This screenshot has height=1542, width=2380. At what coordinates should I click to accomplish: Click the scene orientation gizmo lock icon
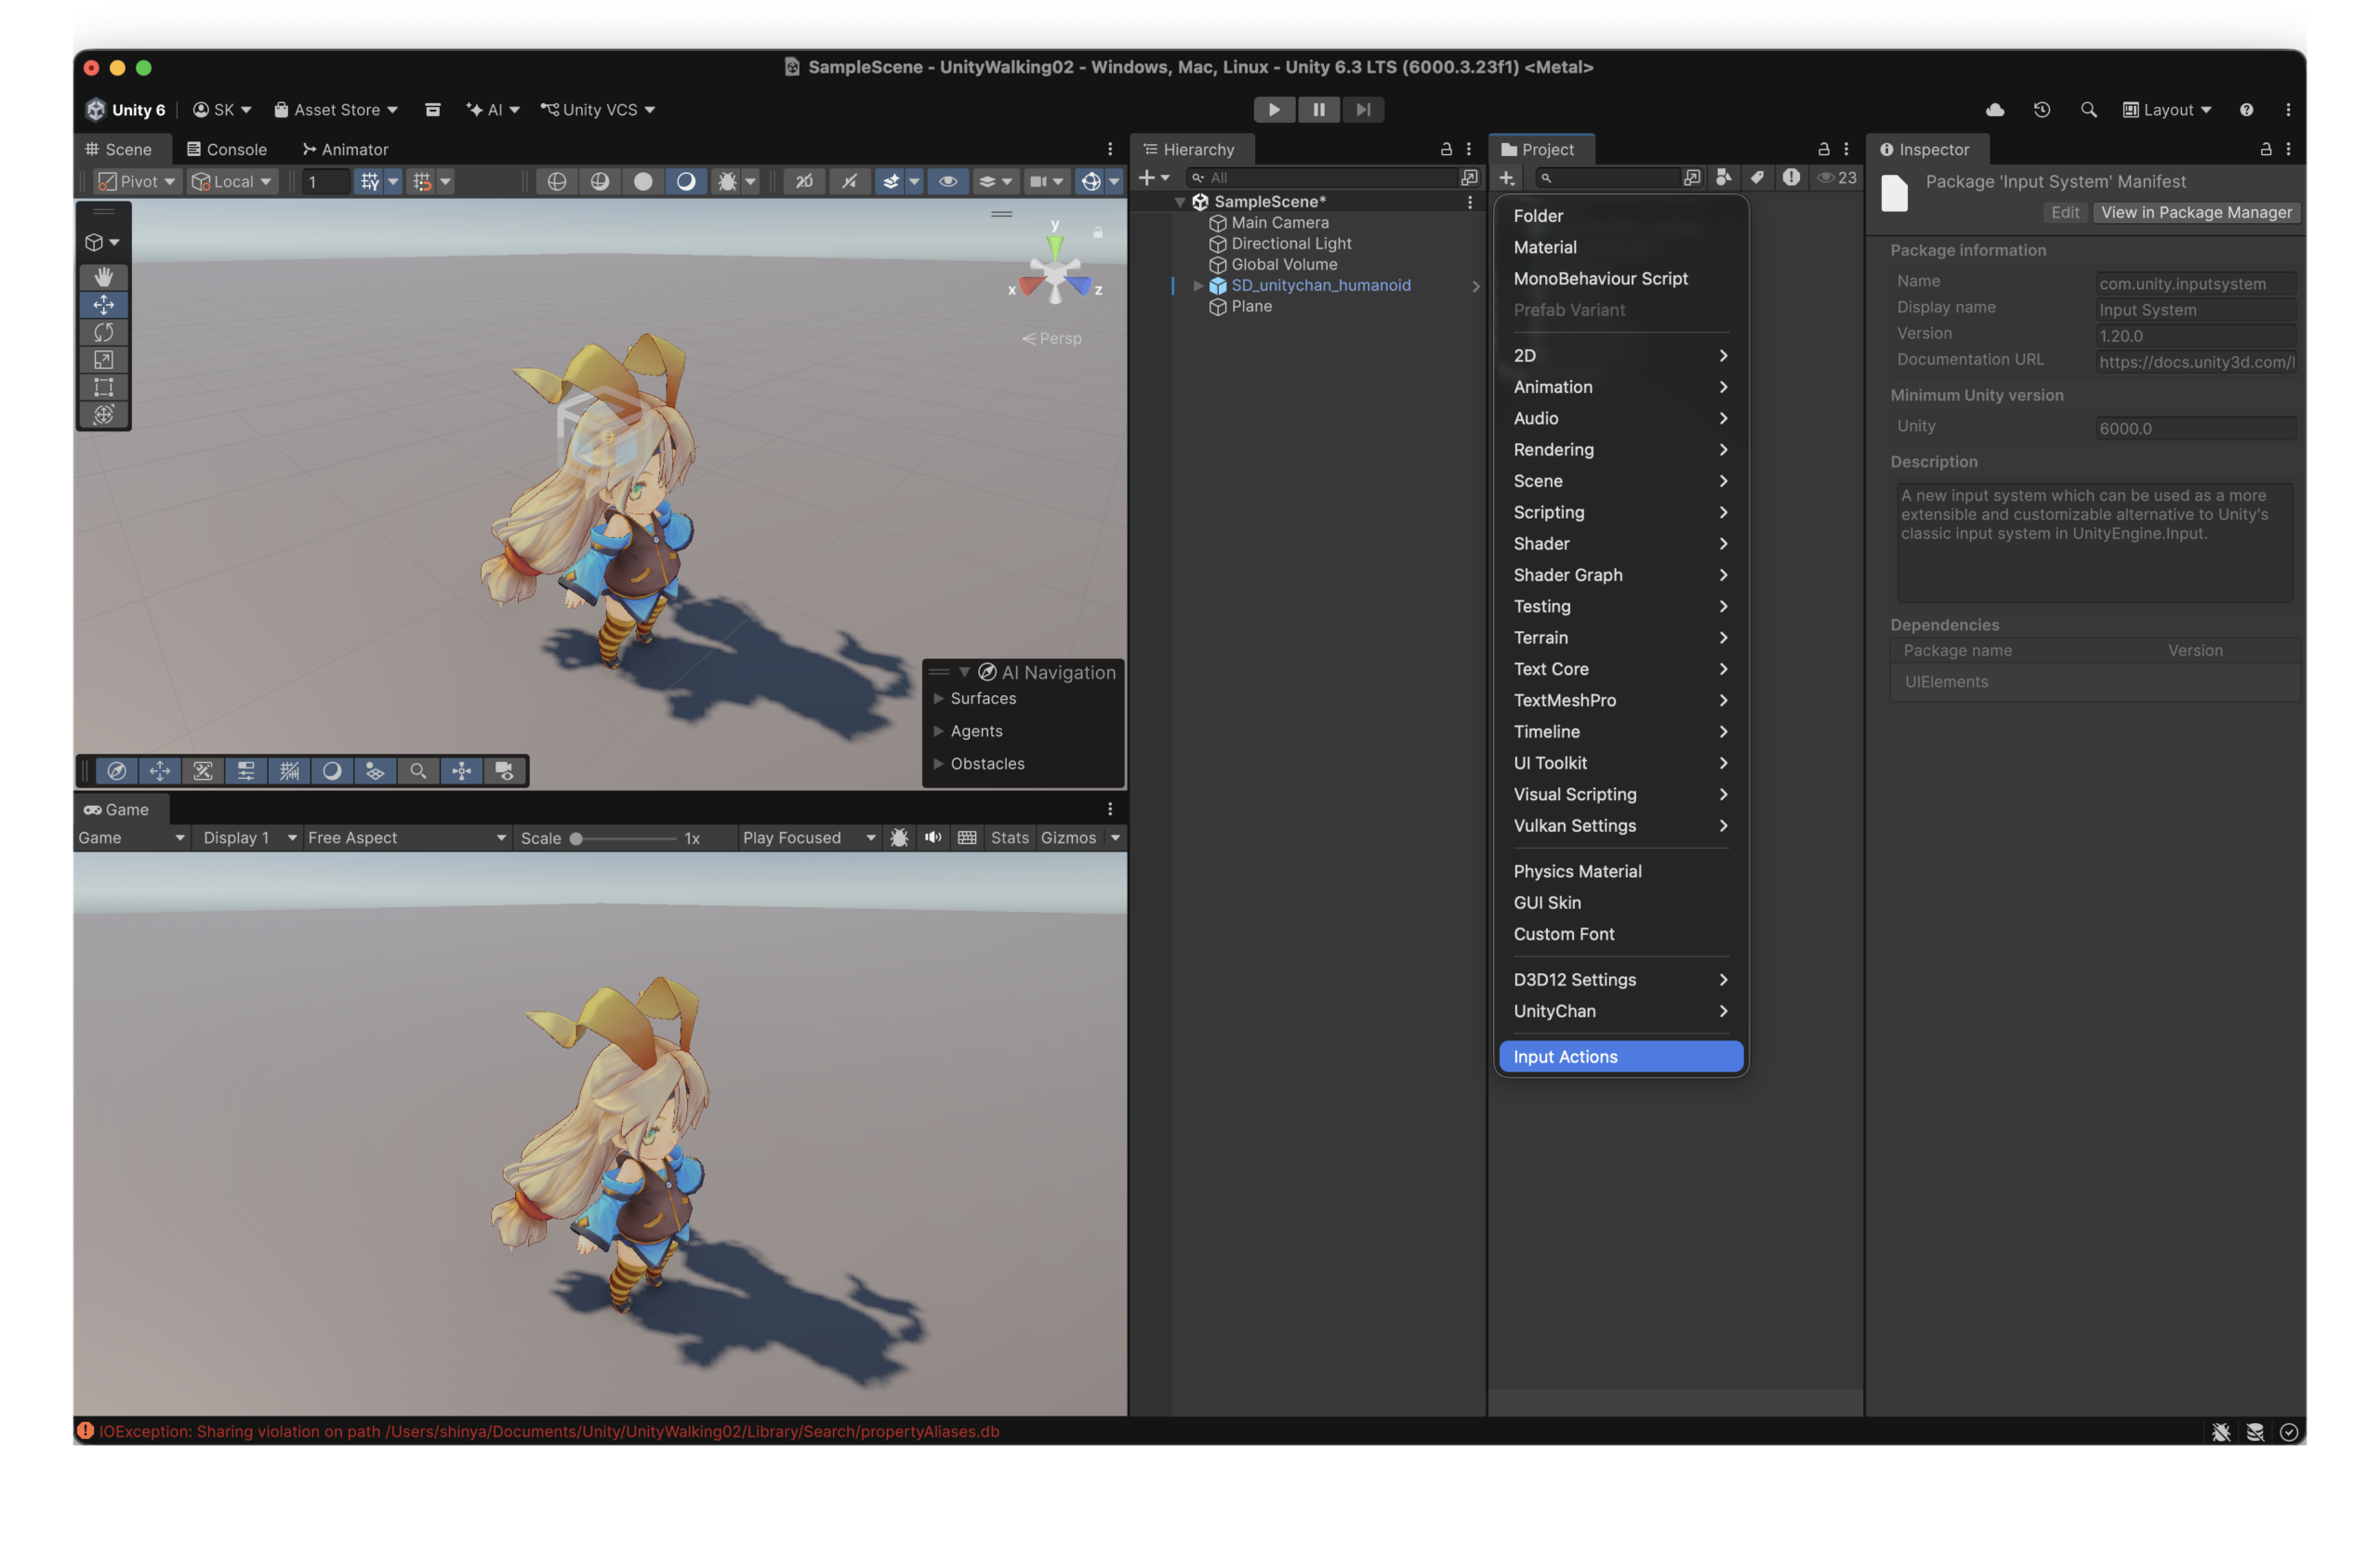click(1097, 232)
